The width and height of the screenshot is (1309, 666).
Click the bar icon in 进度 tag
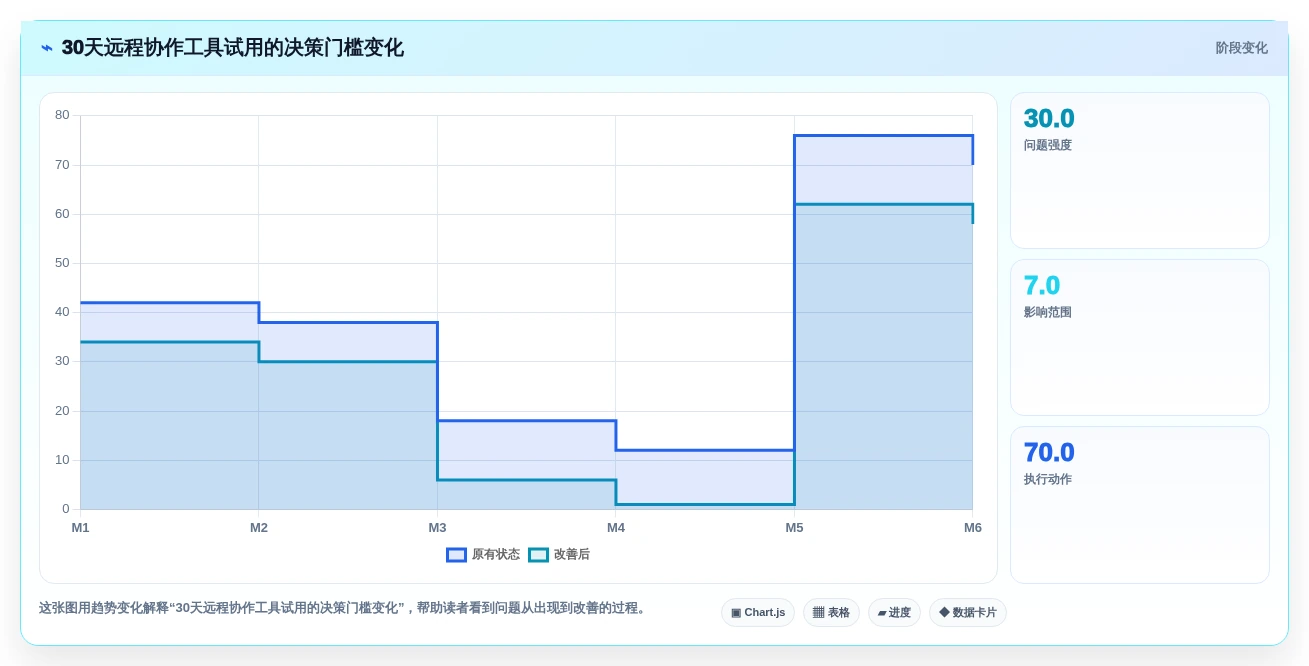click(882, 613)
